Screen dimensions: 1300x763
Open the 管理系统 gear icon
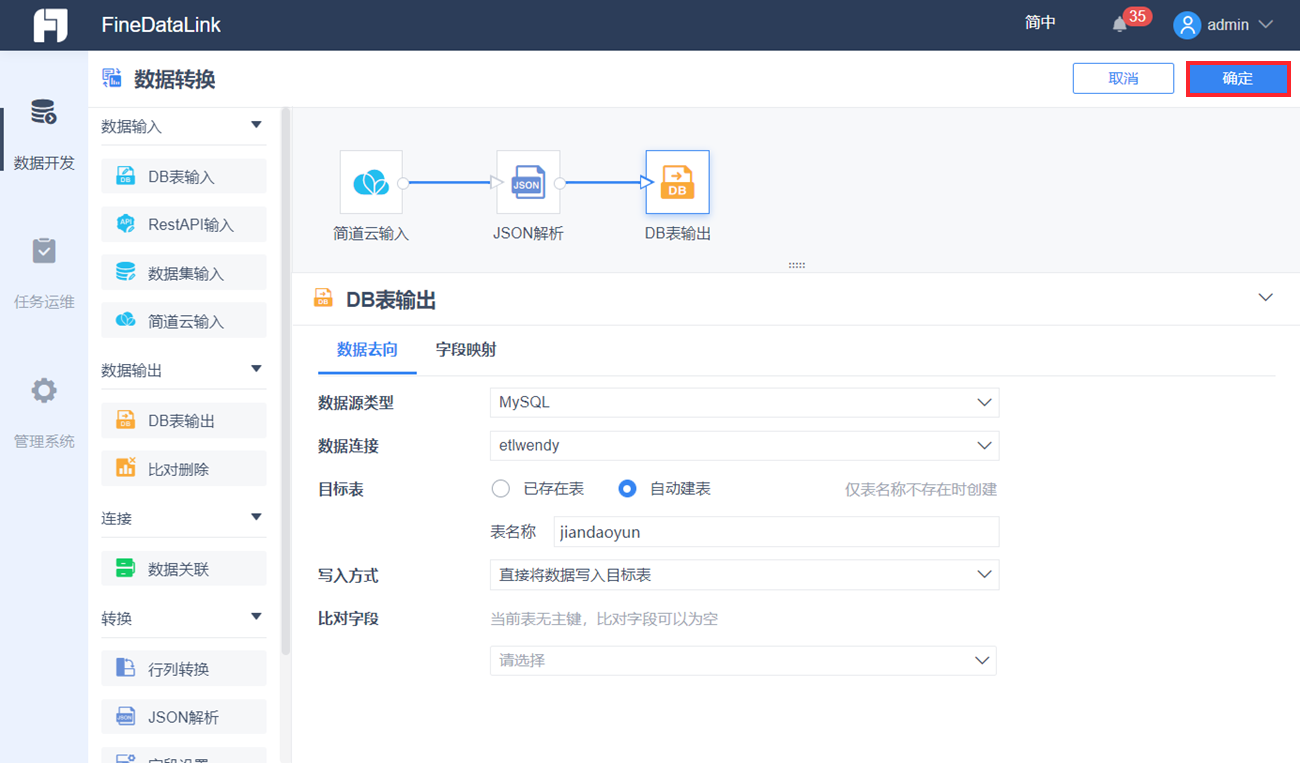pos(44,390)
